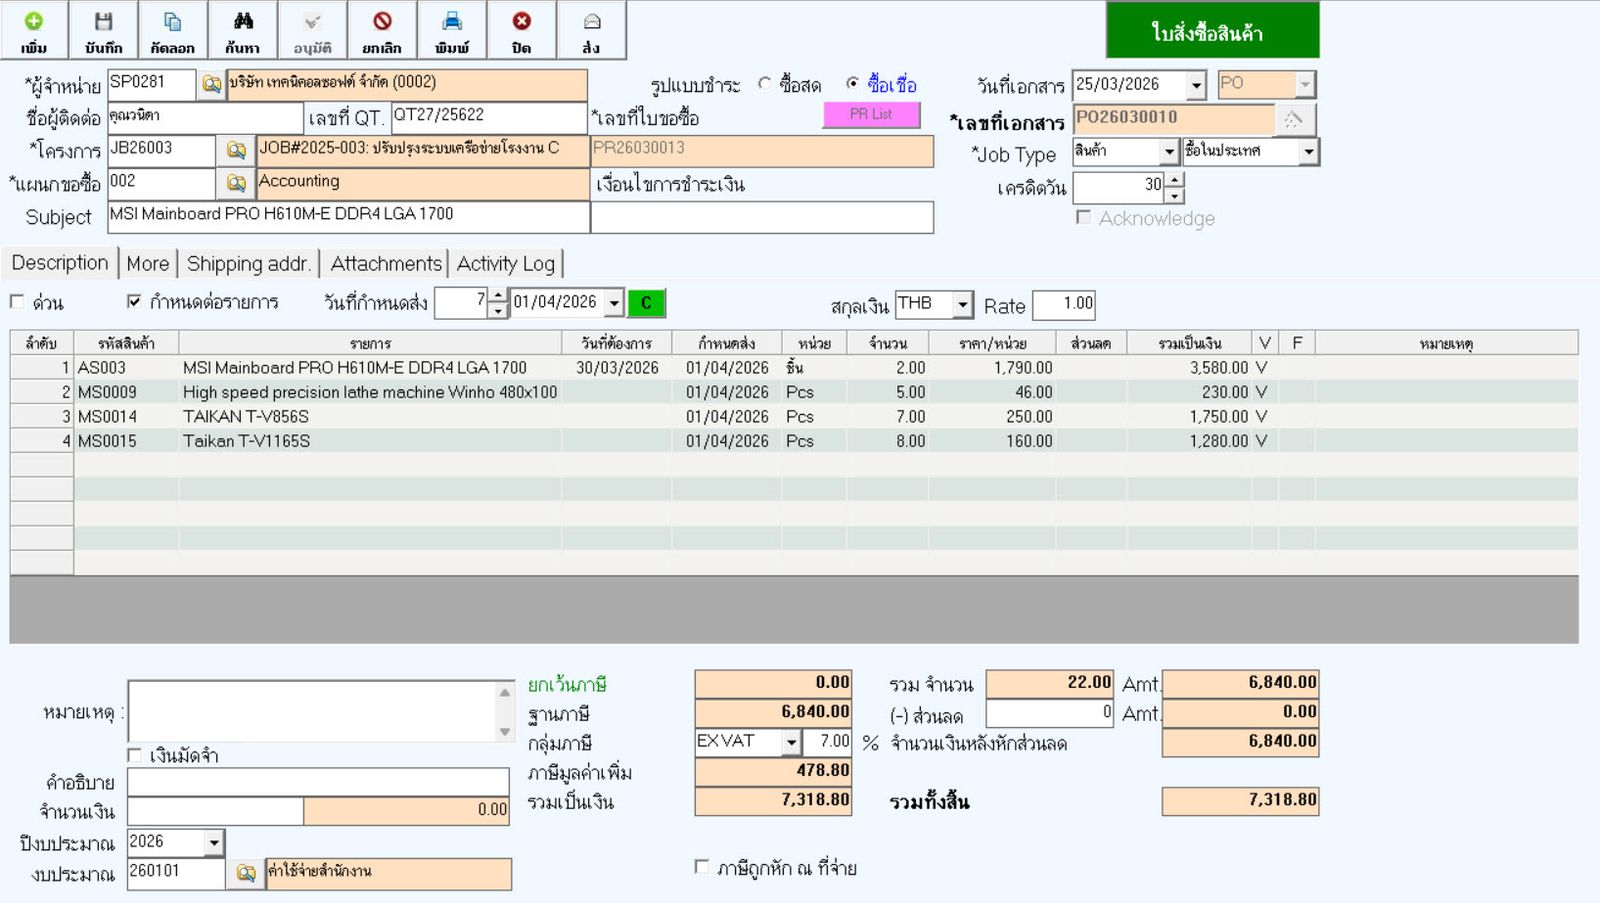
Task: Click the add new (เพิ่ม) toolbar icon
Action: [x=34, y=30]
